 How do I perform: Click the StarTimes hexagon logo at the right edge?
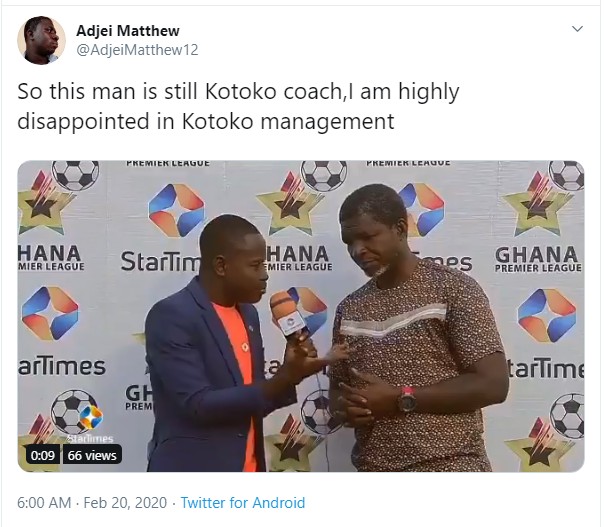[x=547, y=316]
